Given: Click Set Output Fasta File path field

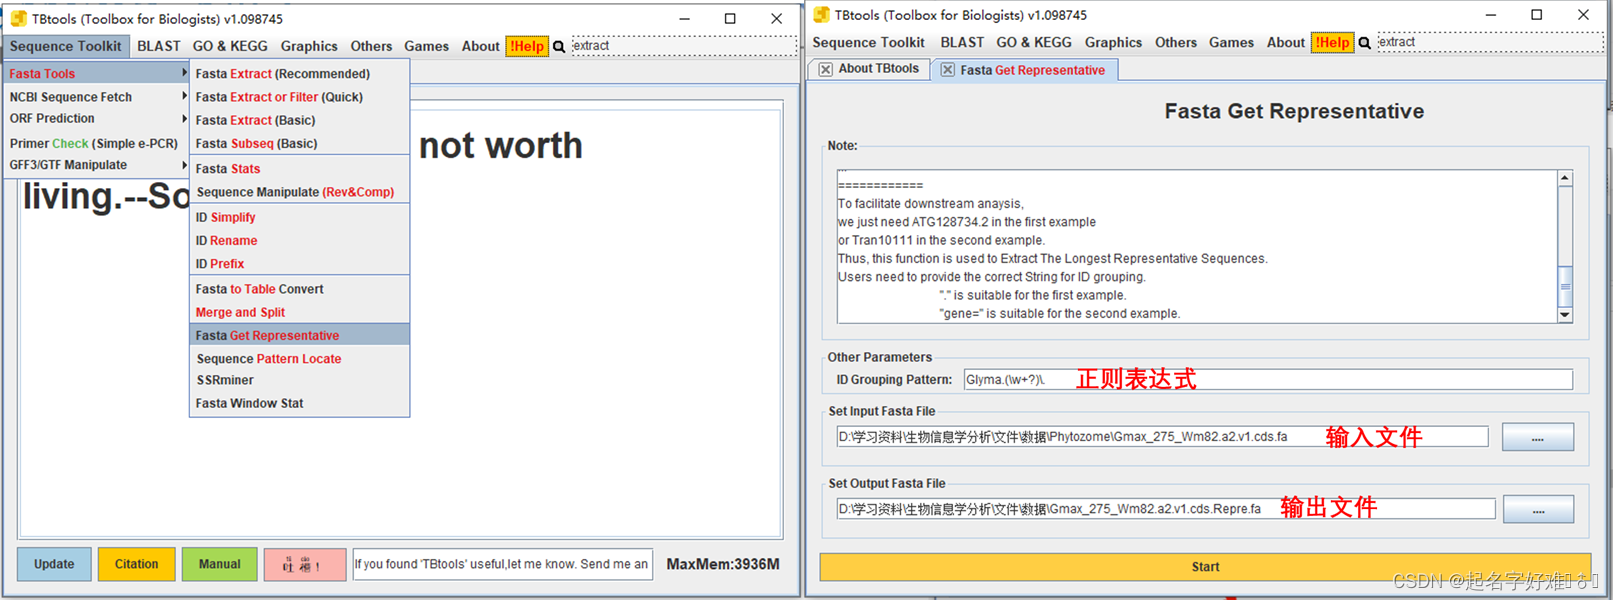Looking at the screenshot, I should (1166, 509).
